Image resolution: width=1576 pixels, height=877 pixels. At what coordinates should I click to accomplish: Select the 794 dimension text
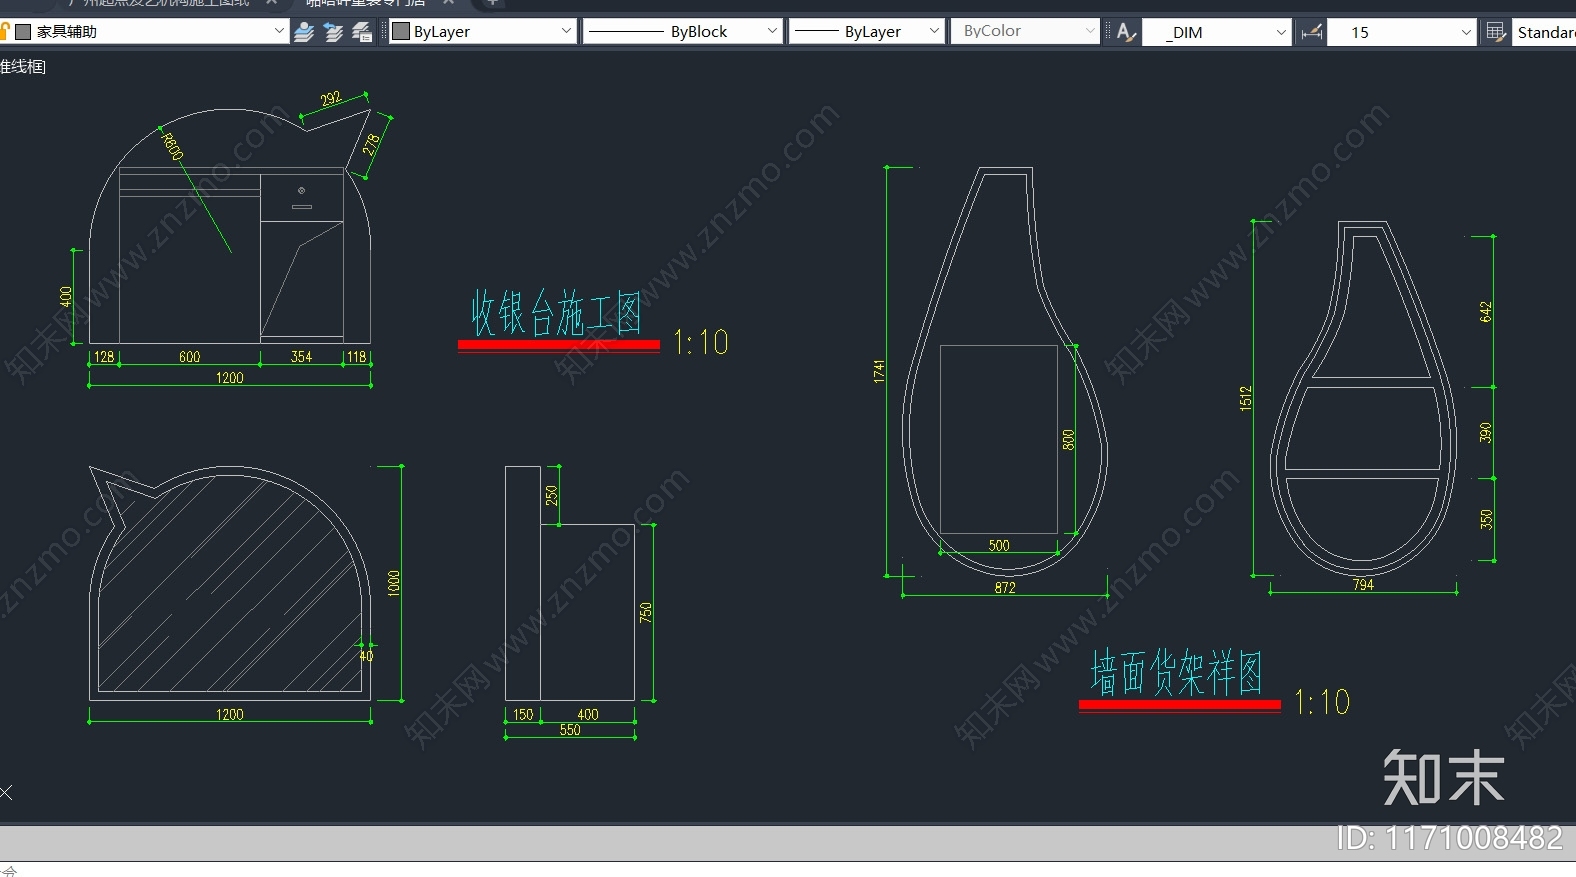[1363, 585]
